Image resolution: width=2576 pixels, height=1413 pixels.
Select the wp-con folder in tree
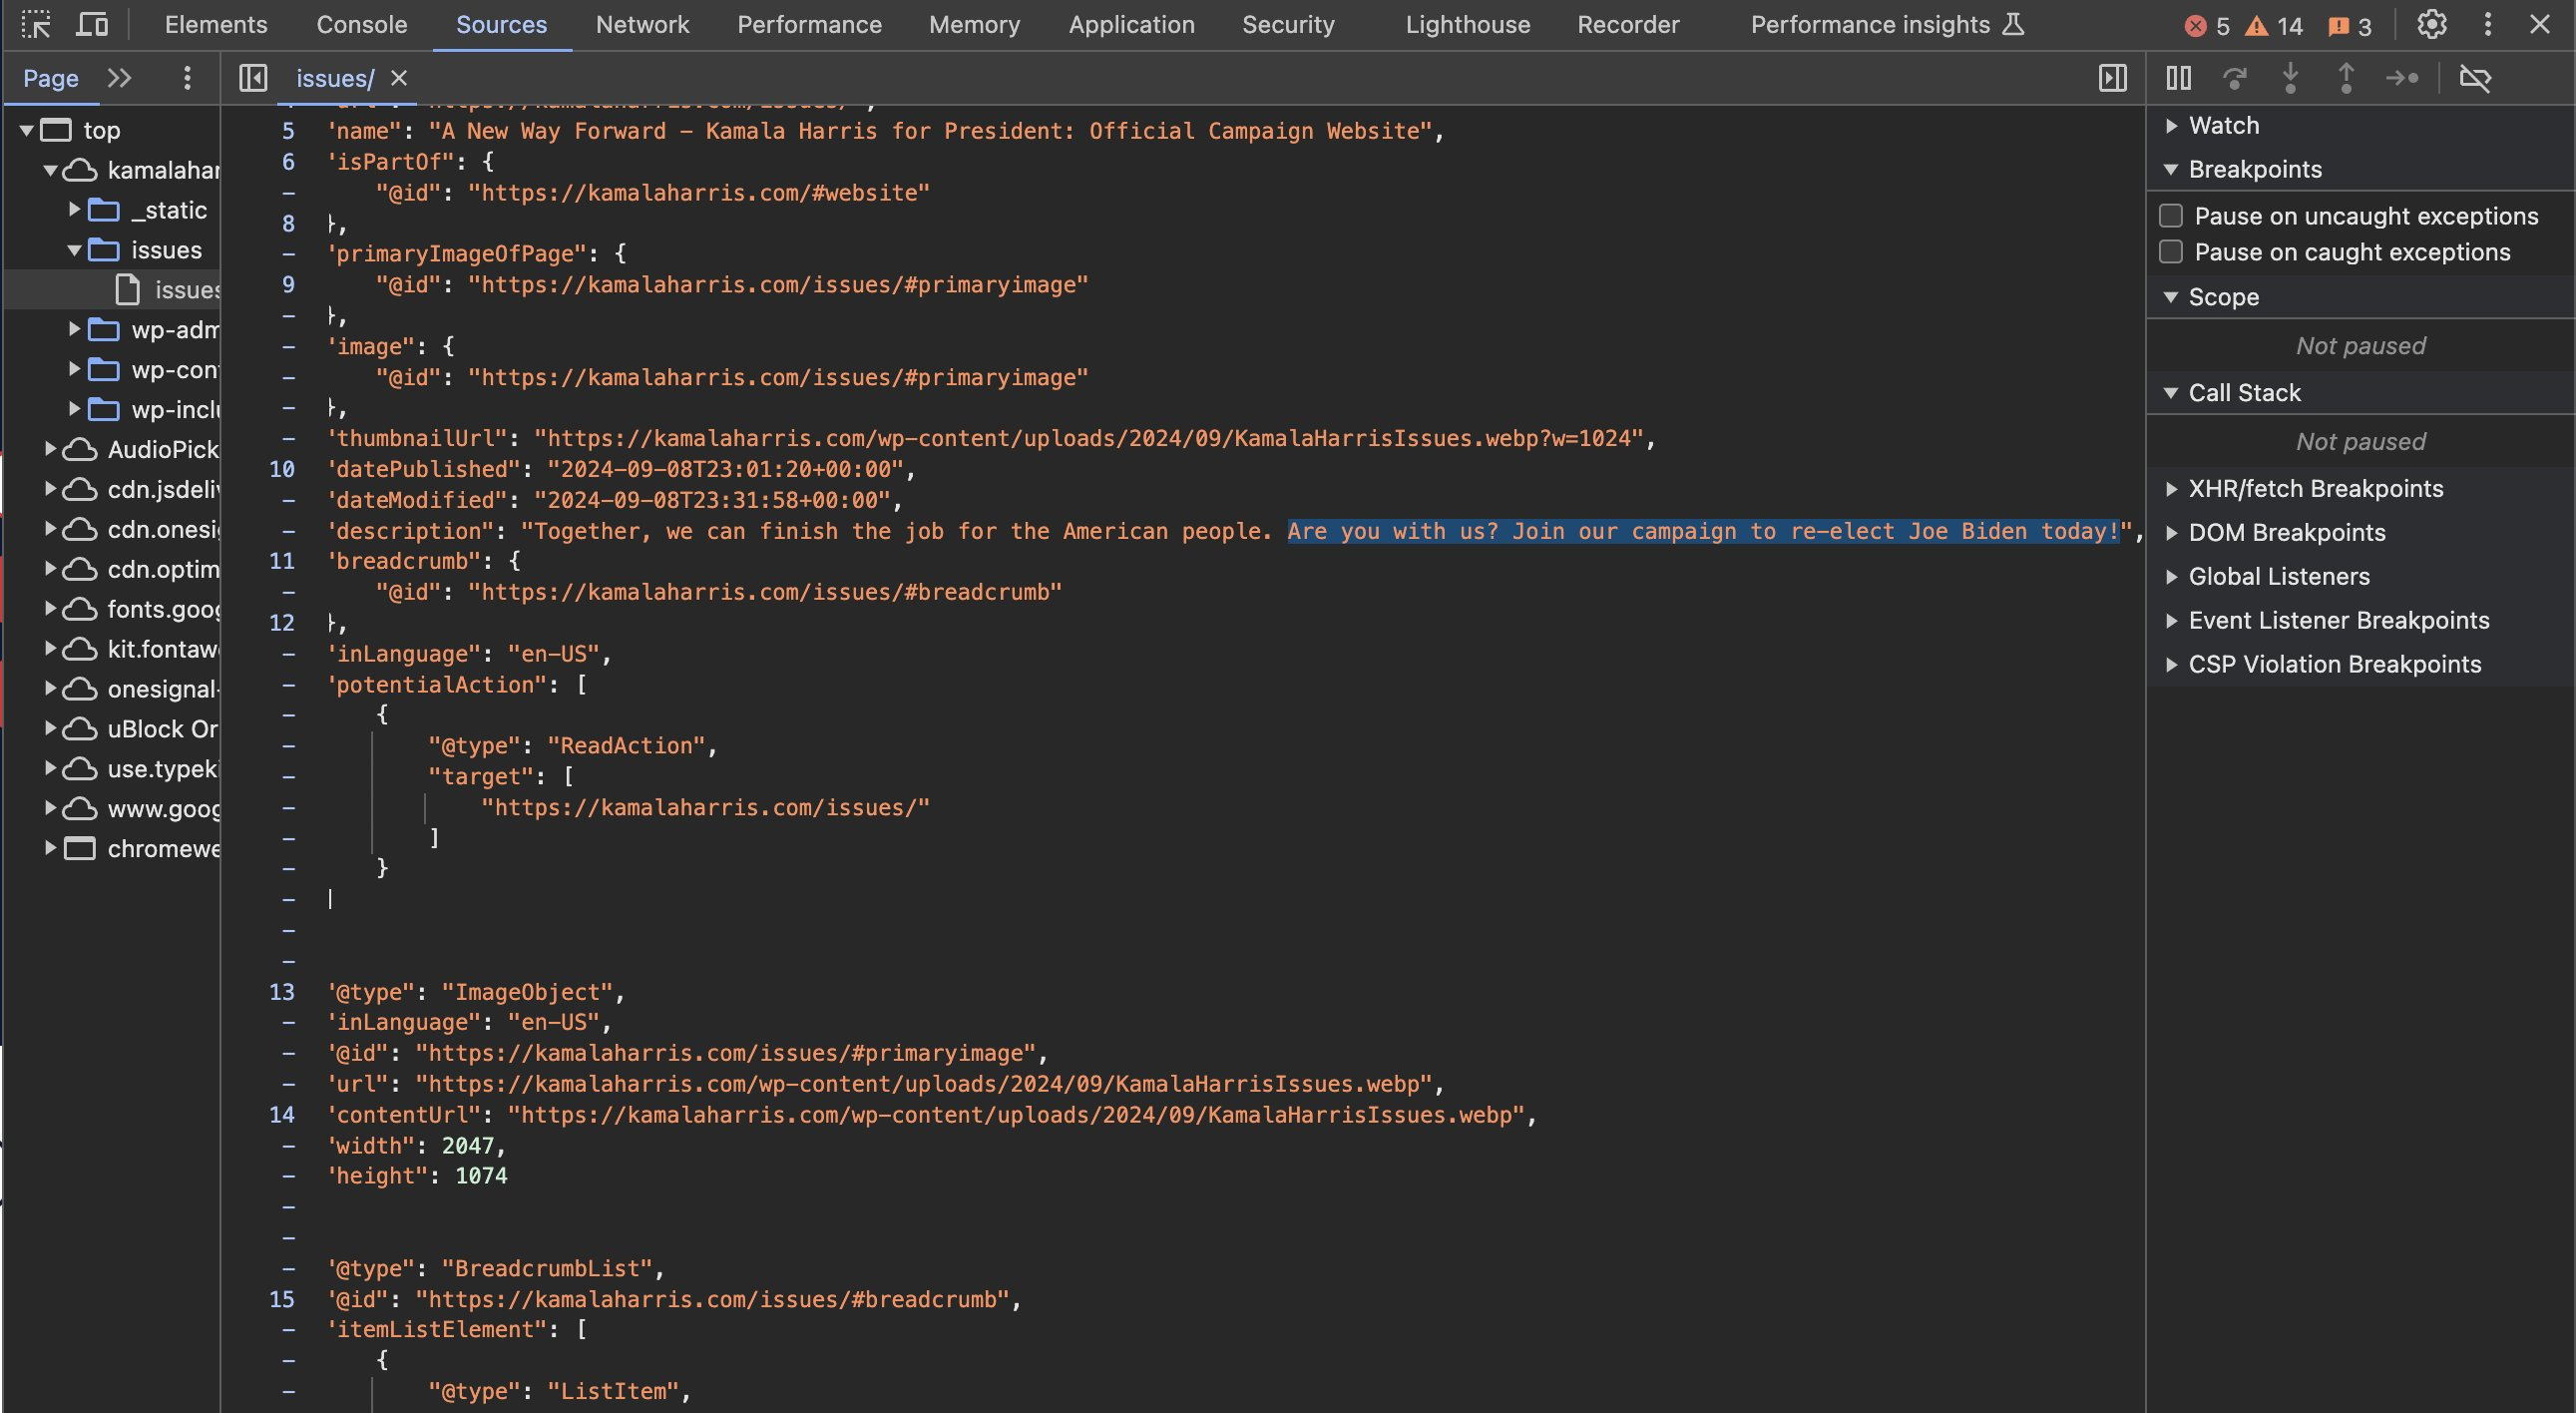click(175, 370)
